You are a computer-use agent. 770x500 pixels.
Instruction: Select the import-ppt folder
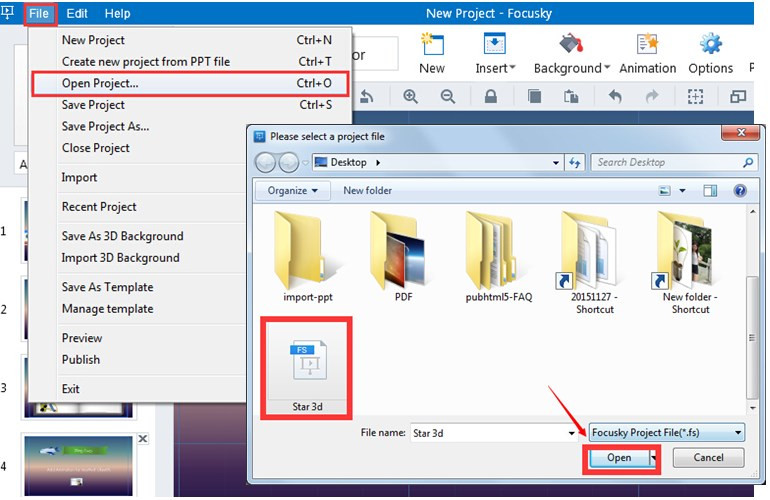pyautogui.click(x=307, y=256)
